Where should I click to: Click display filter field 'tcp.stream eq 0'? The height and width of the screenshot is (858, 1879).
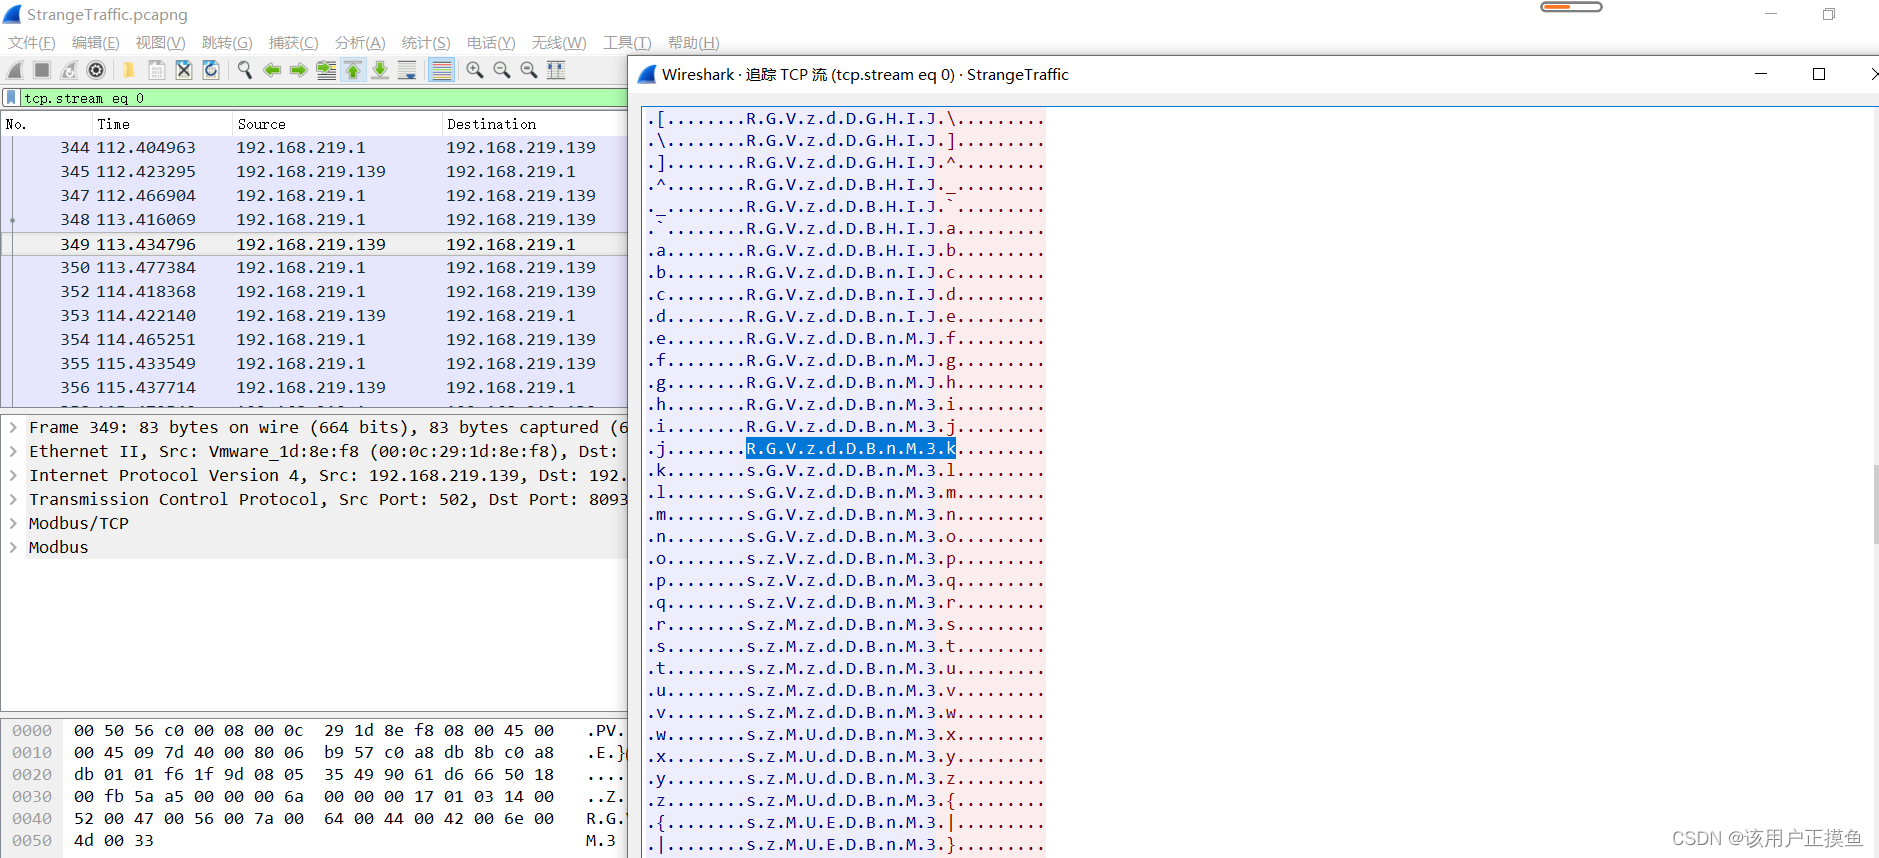(x=325, y=98)
